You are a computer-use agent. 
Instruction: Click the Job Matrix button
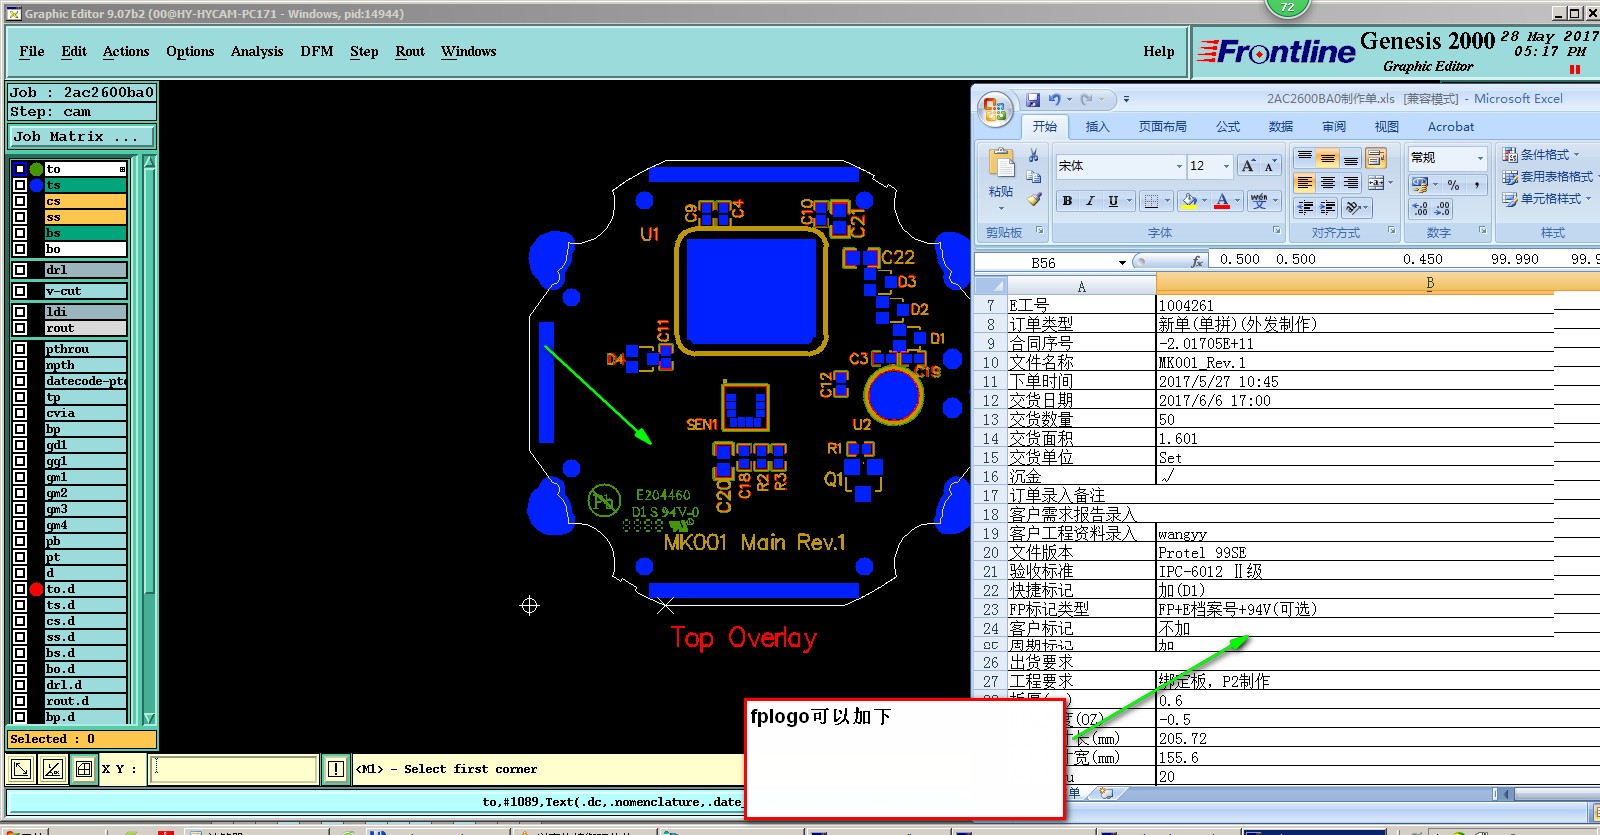pyautogui.click(x=82, y=136)
